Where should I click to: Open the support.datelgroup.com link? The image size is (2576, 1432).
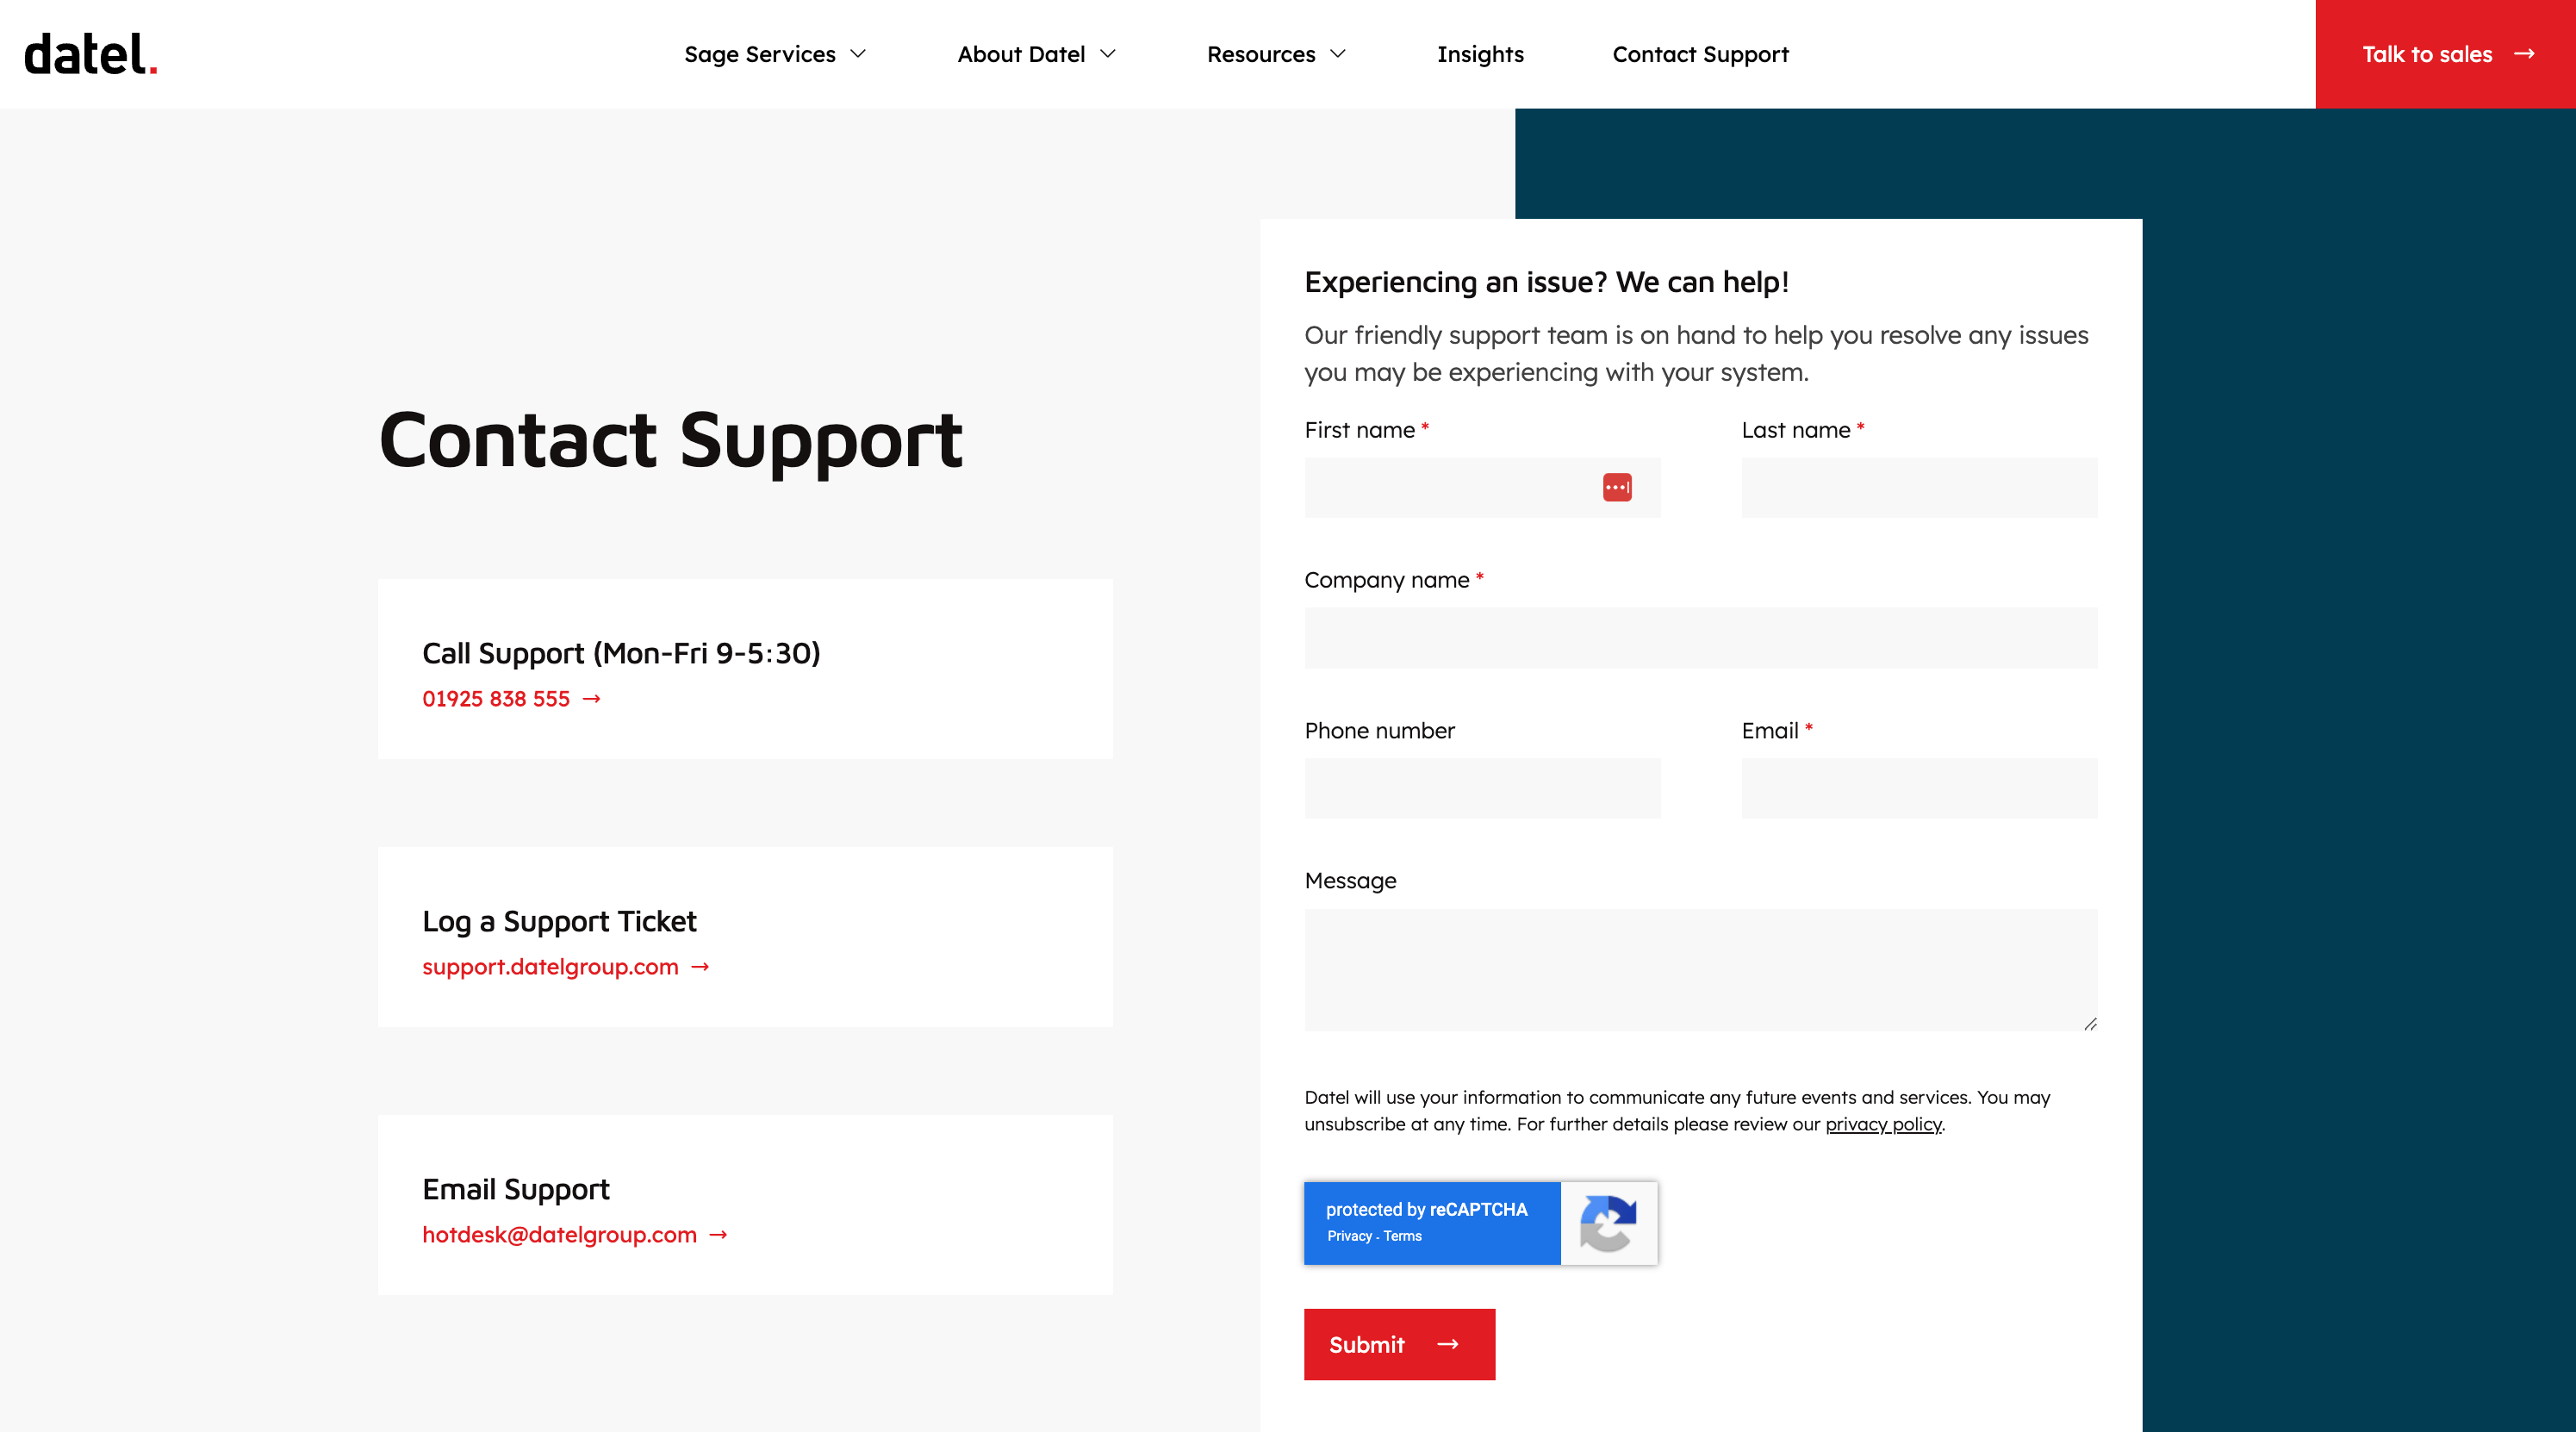(x=550, y=967)
